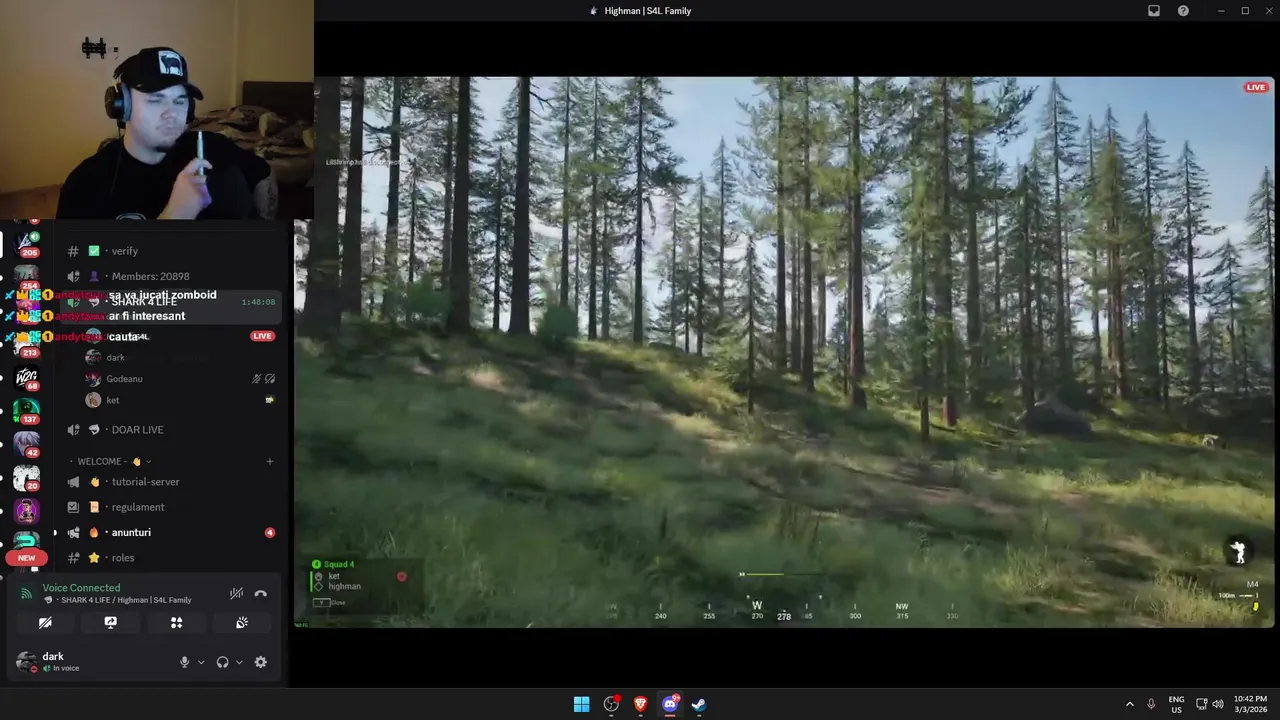Open network settings from tray
The image size is (1280, 720).
[1202, 704]
